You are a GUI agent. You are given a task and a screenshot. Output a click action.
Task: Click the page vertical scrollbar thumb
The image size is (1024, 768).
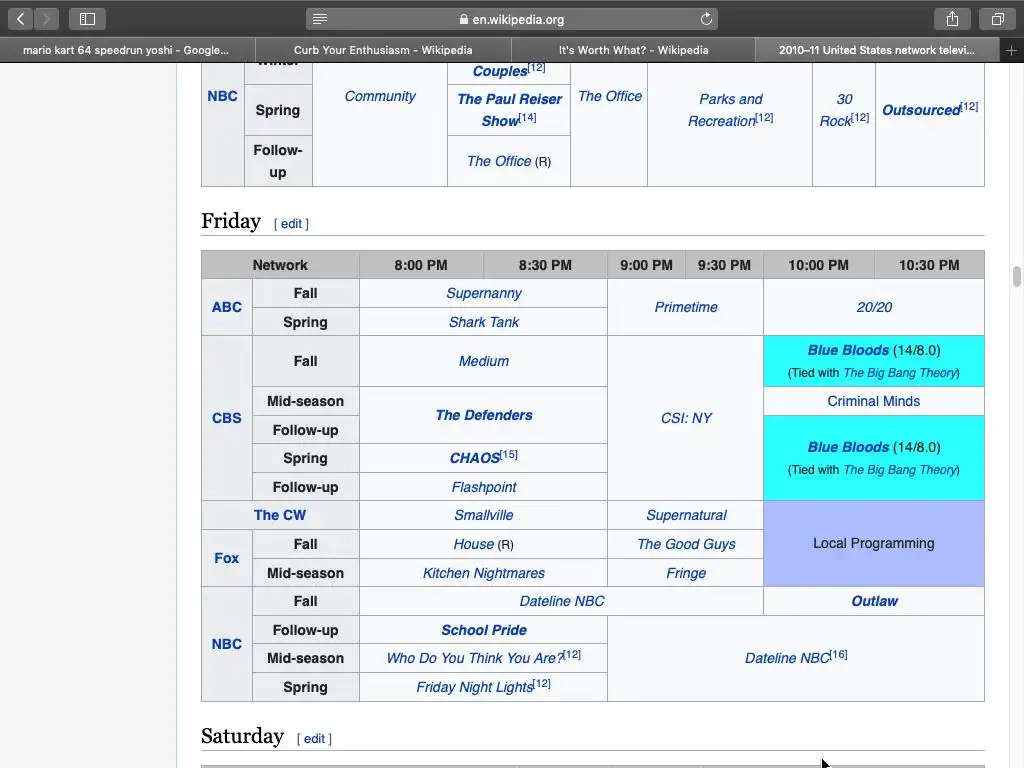tap(1017, 276)
